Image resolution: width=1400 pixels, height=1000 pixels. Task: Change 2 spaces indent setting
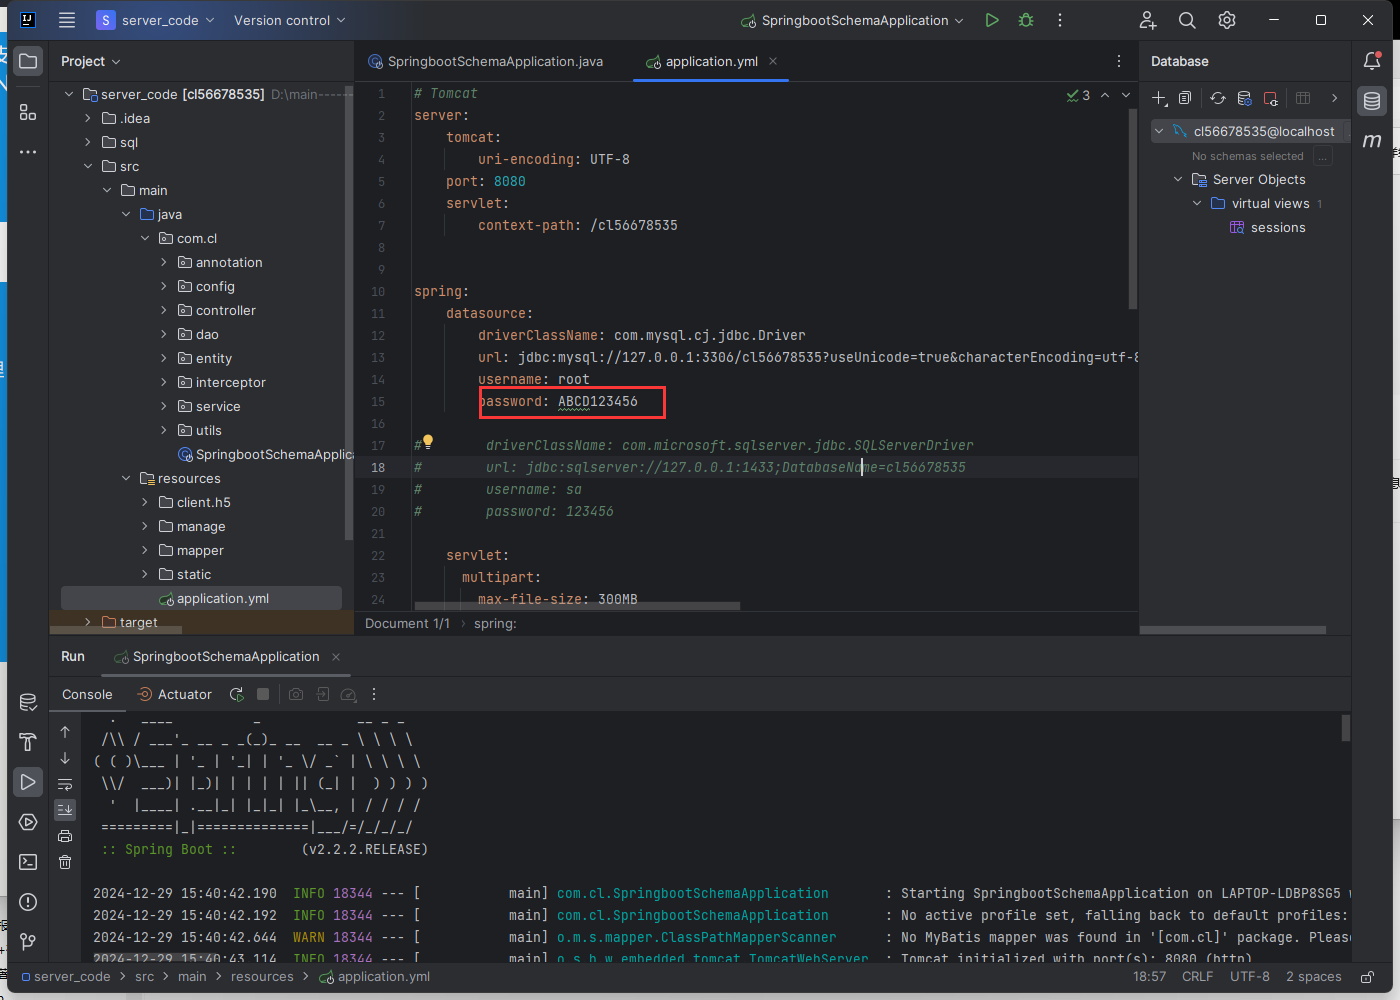1313,977
